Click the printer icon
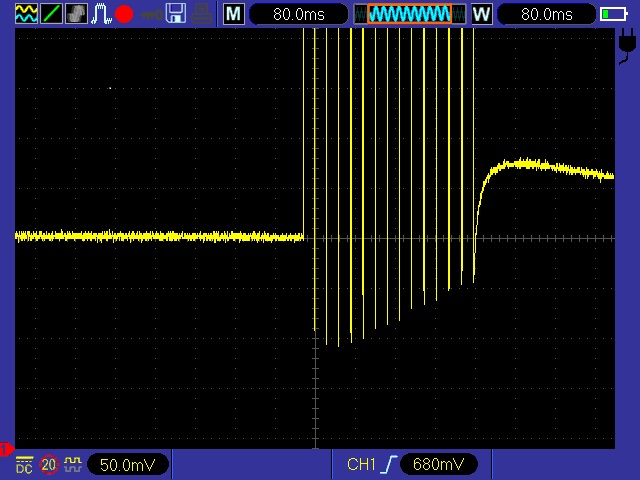 click(x=201, y=14)
